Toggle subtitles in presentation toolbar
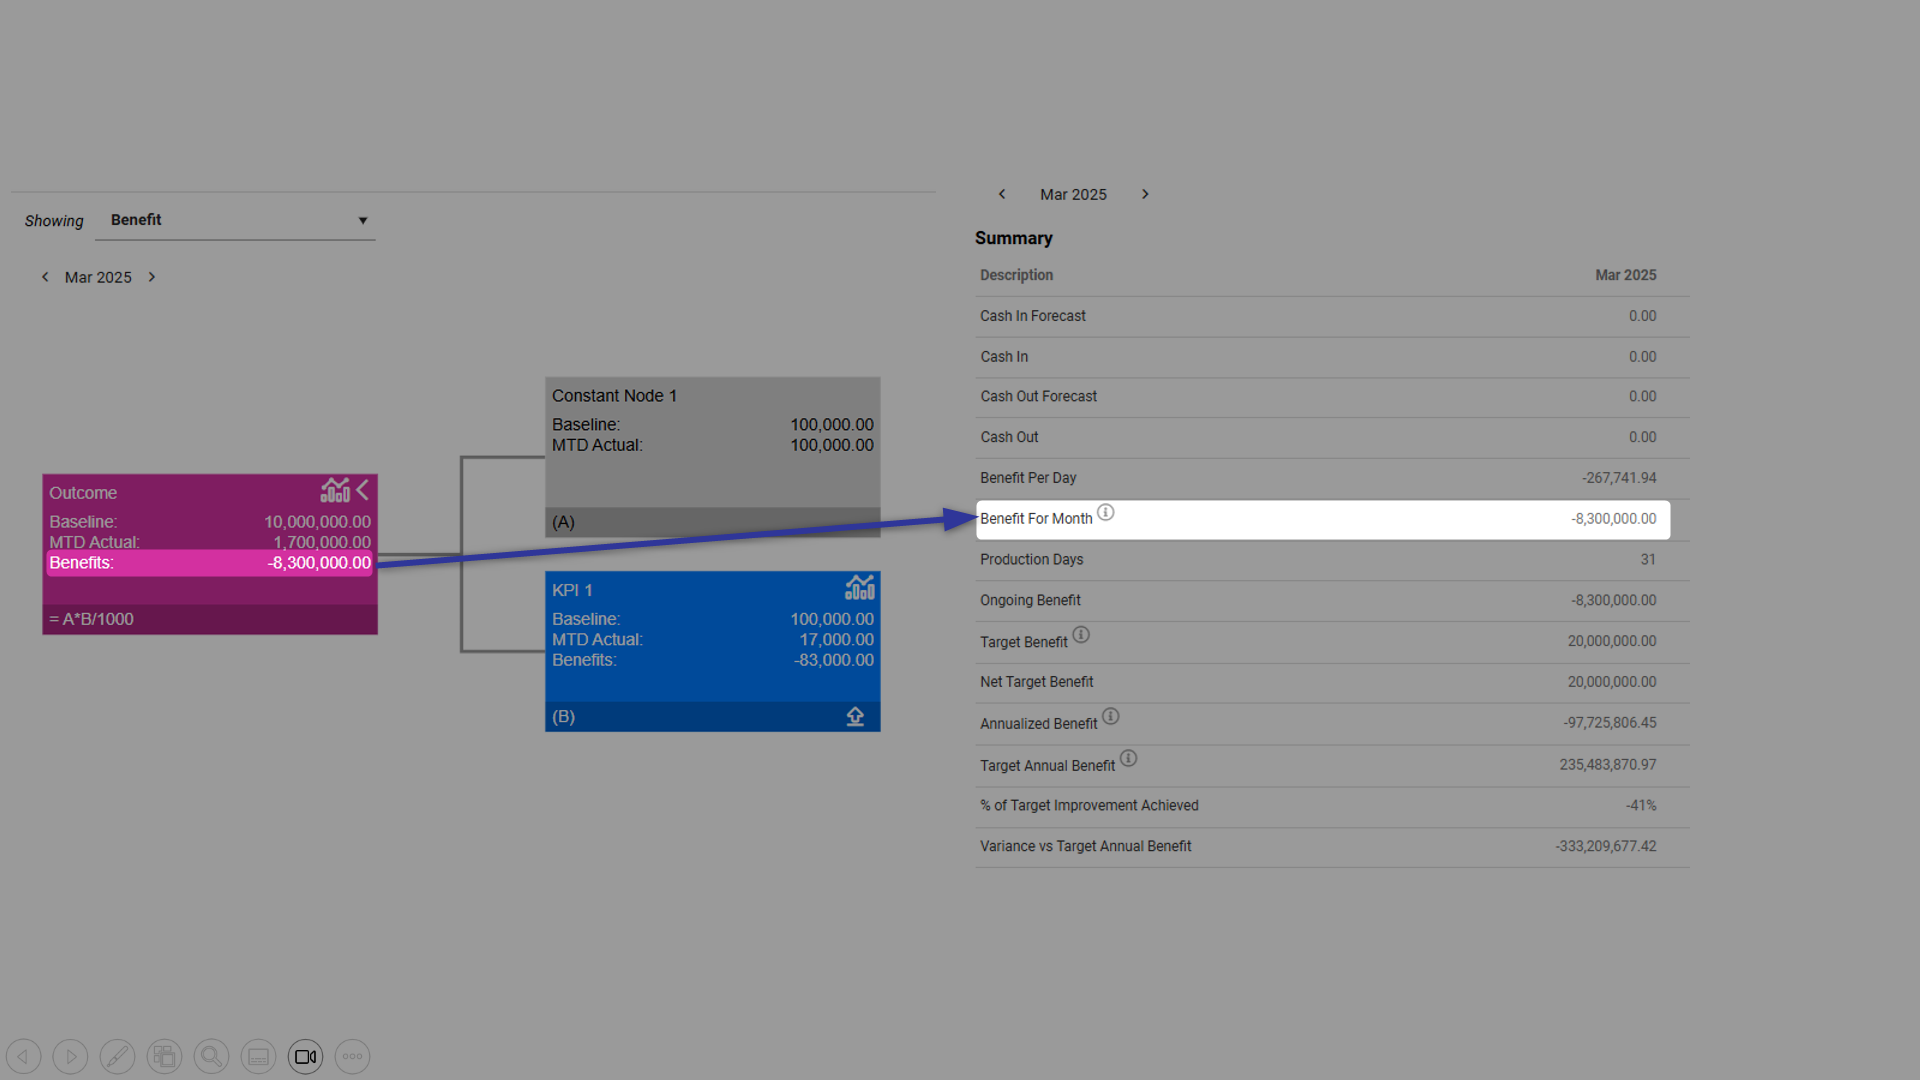This screenshot has height=1080, width=1920. pos(259,1056)
